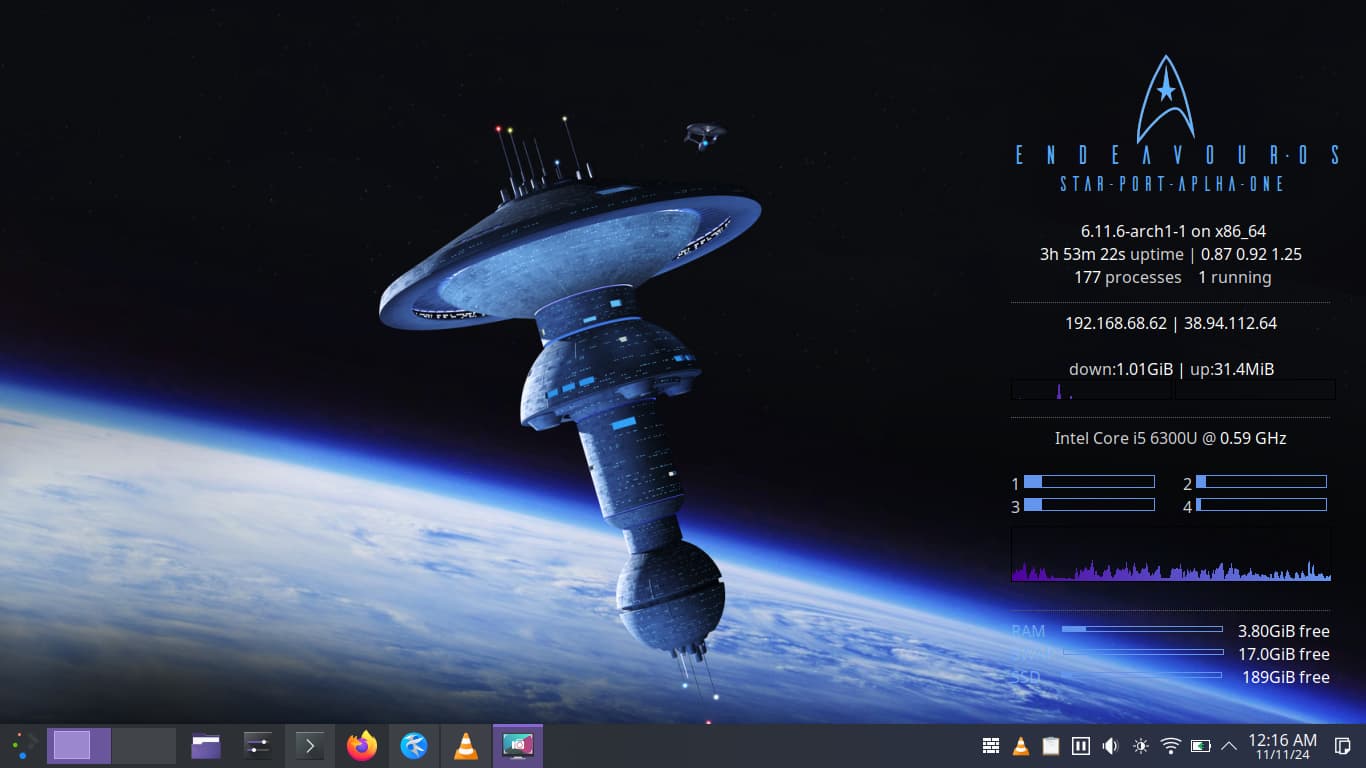The width and height of the screenshot is (1366, 768).
Task: Open the clipboard tray icon
Action: (1051, 746)
